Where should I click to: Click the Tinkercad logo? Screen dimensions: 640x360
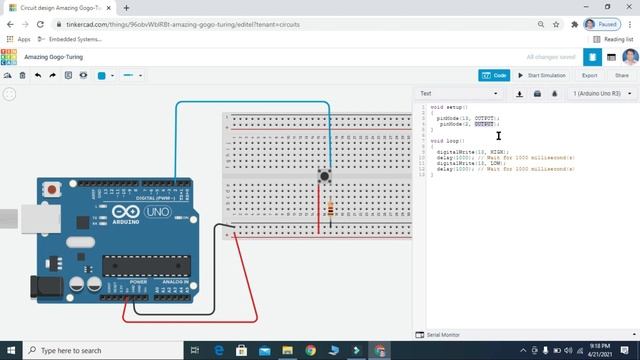tap(9, 57)
